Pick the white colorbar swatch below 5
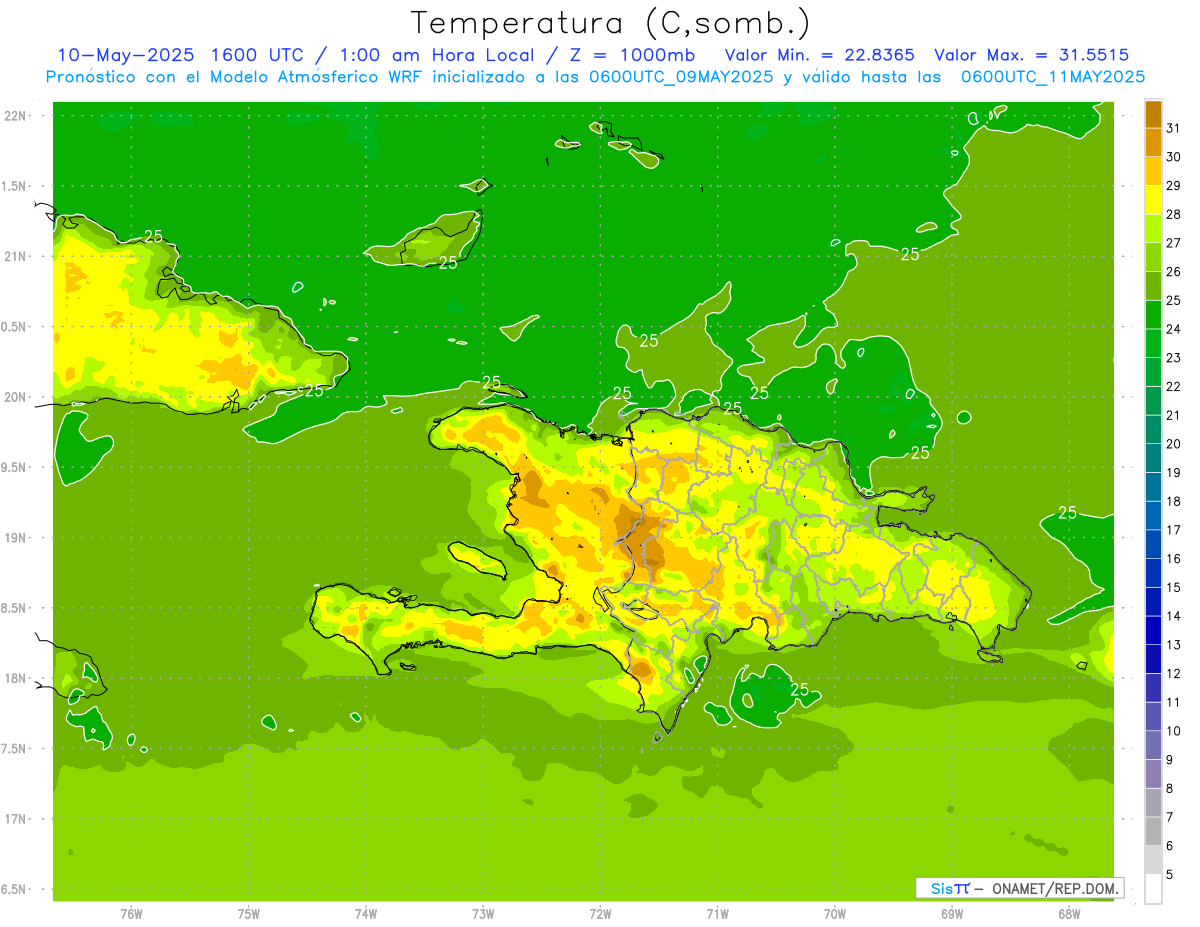This screenshot has width=1200, height=927. (x=1153, y=889)
